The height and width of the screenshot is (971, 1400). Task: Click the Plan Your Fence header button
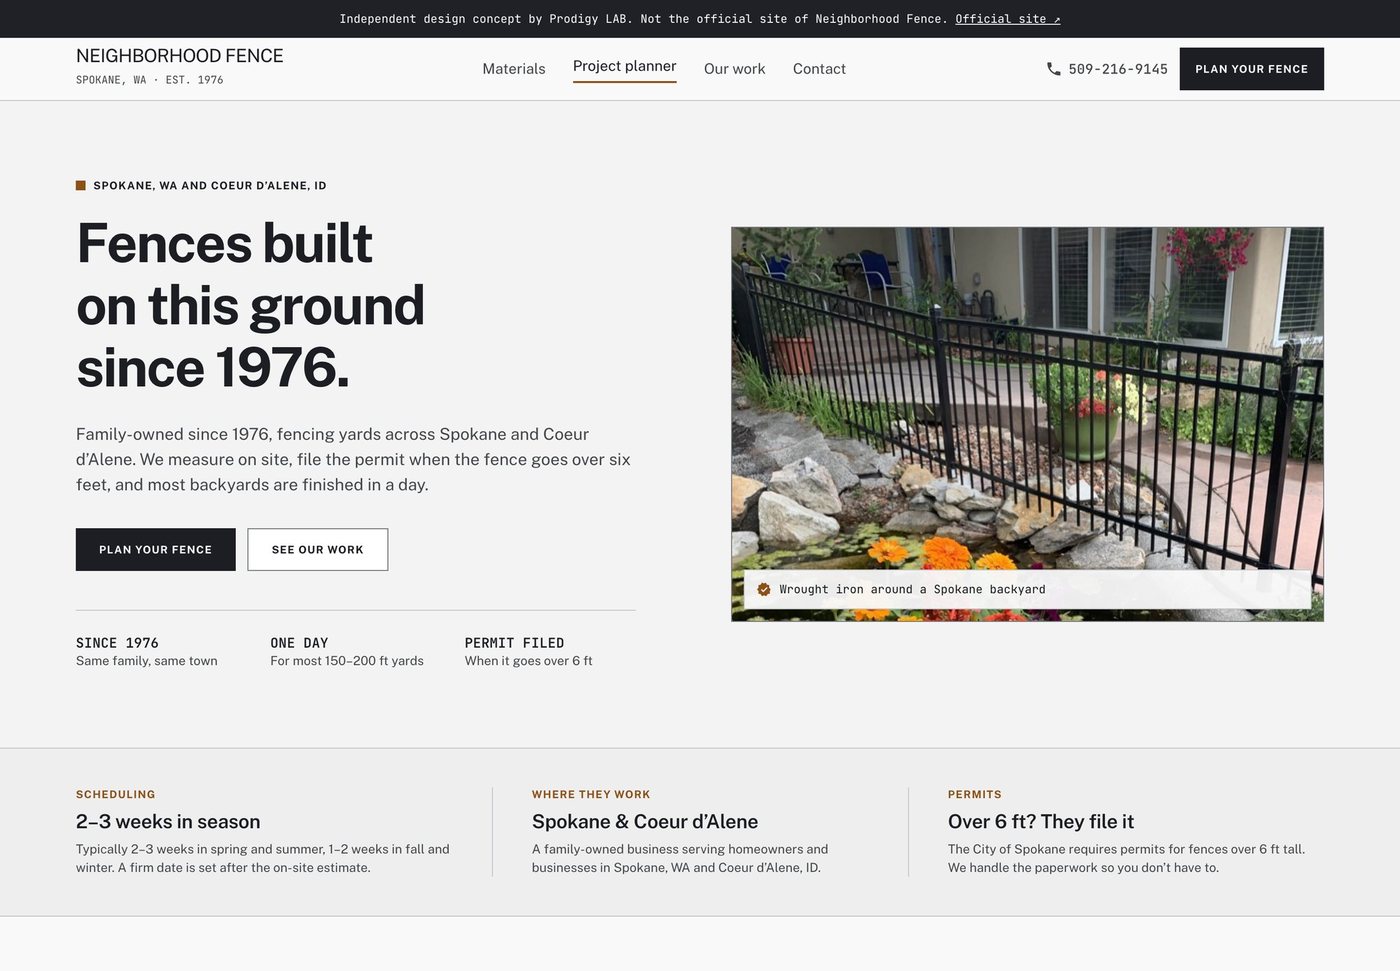click(1252, 69)
